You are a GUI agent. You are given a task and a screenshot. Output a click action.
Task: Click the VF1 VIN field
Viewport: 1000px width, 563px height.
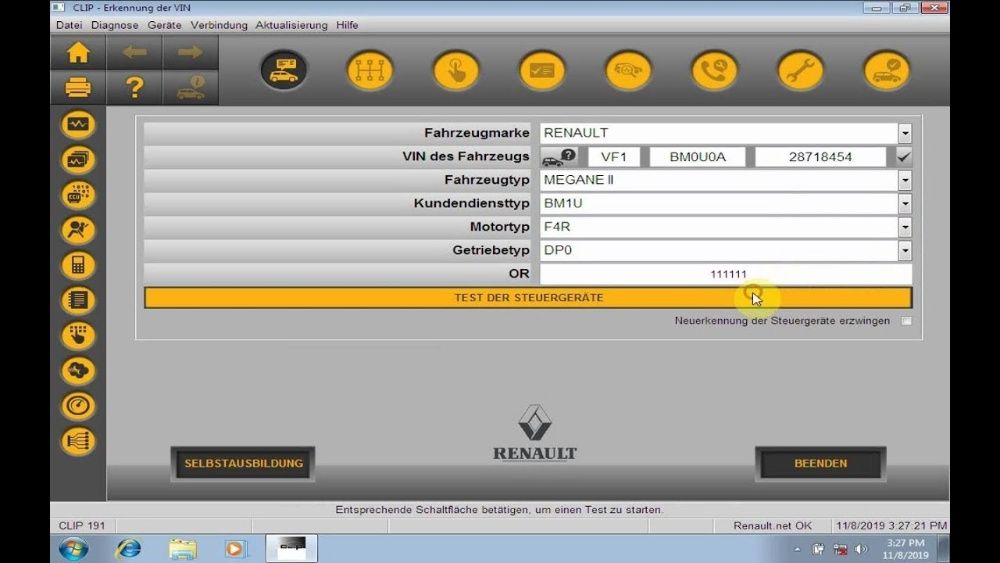tap(614, 157)
